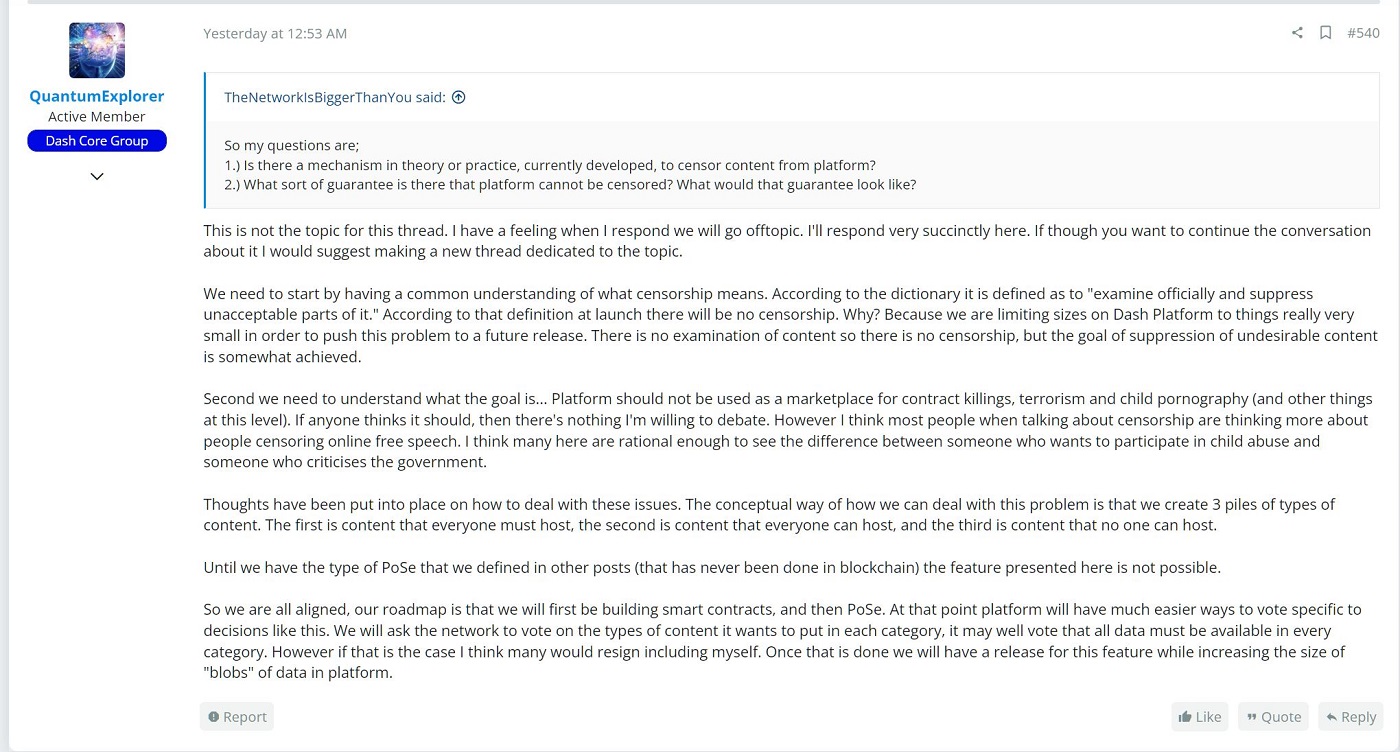
Task: Click the reply arrow icon beside Reply
Action: 1331,716
